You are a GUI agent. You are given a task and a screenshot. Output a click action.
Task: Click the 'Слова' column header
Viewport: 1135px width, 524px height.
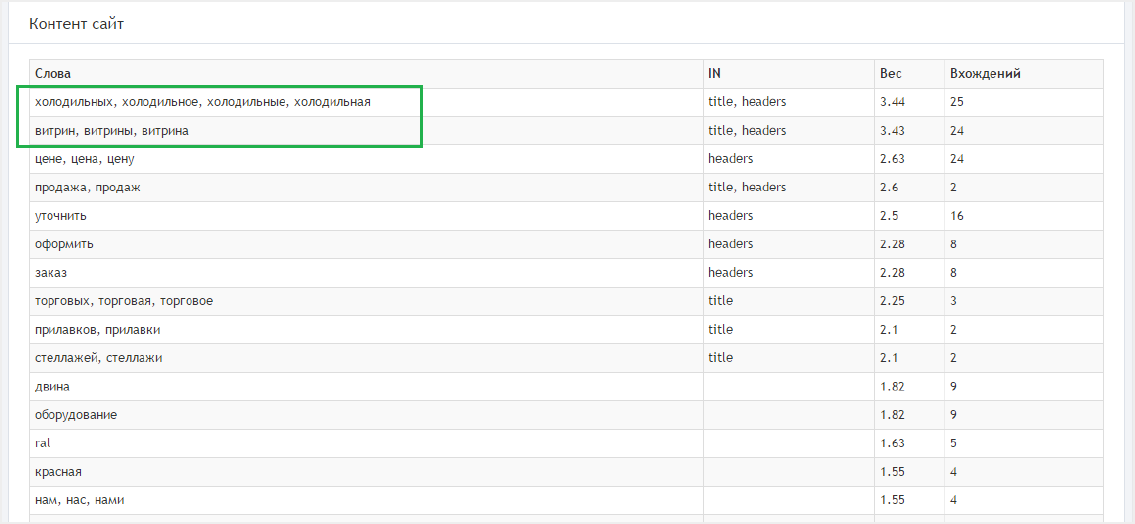coord(366,74)
